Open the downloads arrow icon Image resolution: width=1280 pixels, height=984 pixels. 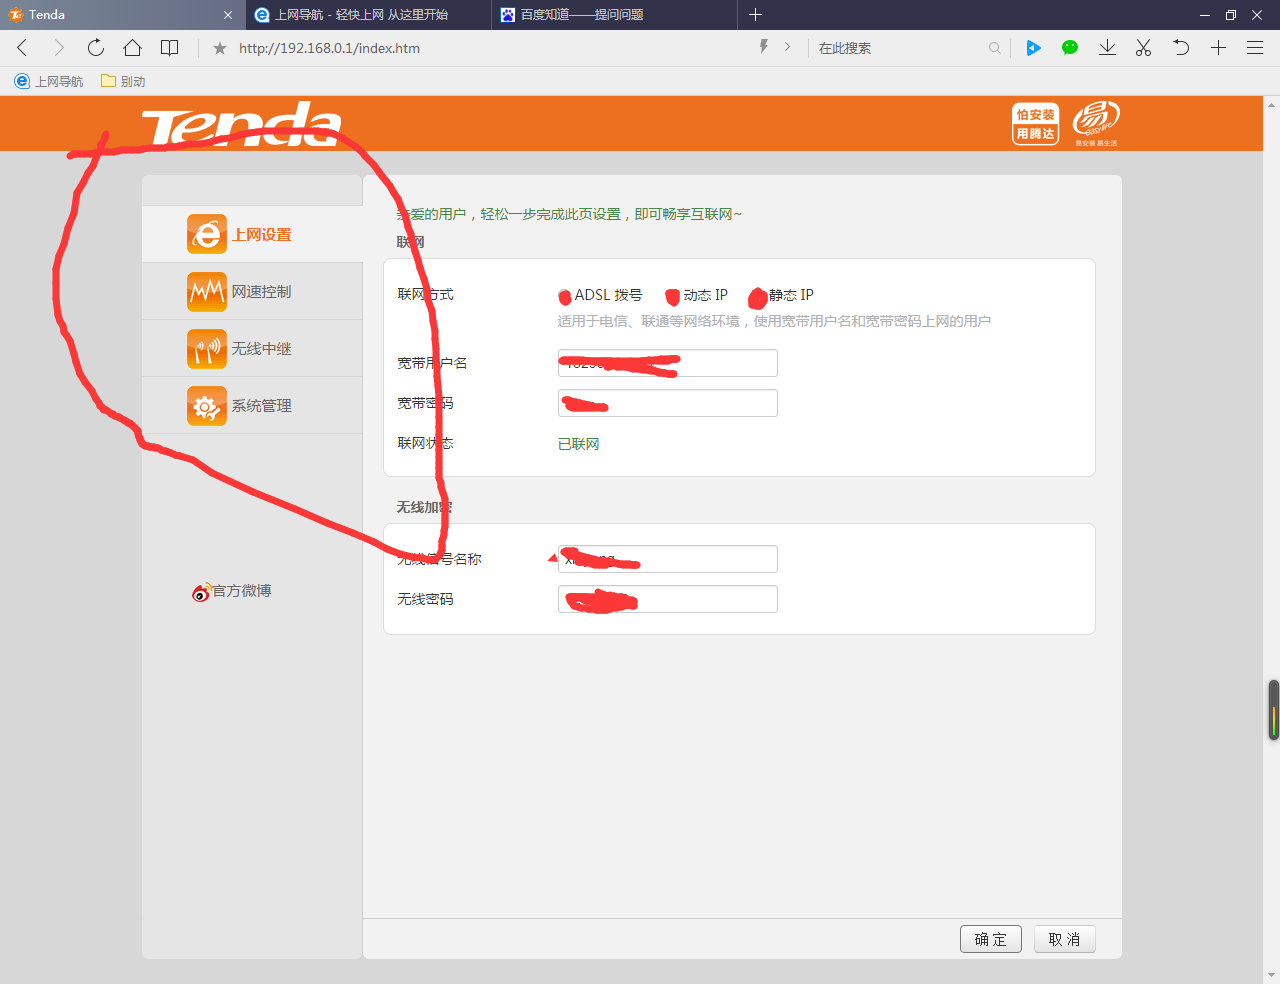pyautogui.click(x=1107, y=48)
